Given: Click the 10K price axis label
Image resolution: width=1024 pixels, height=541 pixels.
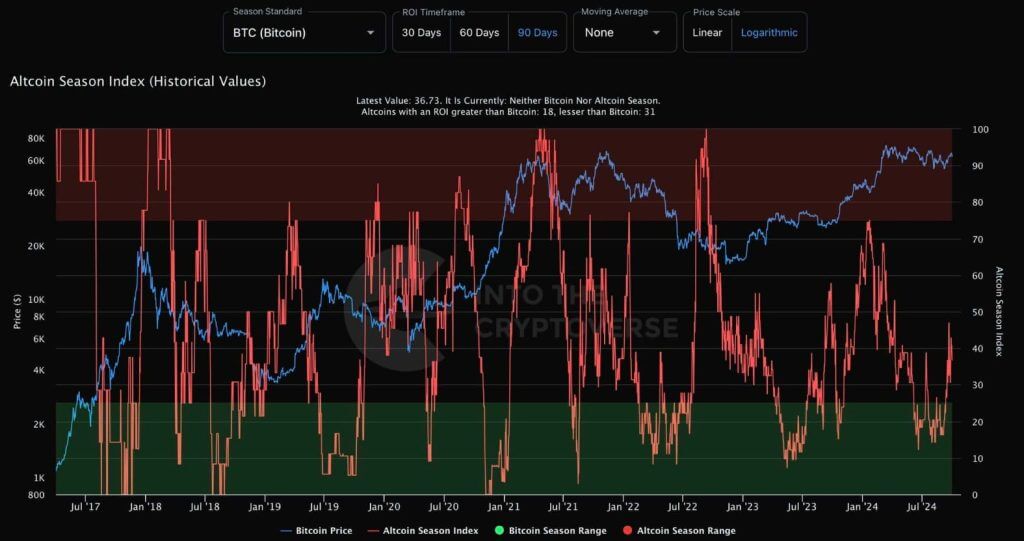Looking at the screenshot, I should click(x=36, y=300).
